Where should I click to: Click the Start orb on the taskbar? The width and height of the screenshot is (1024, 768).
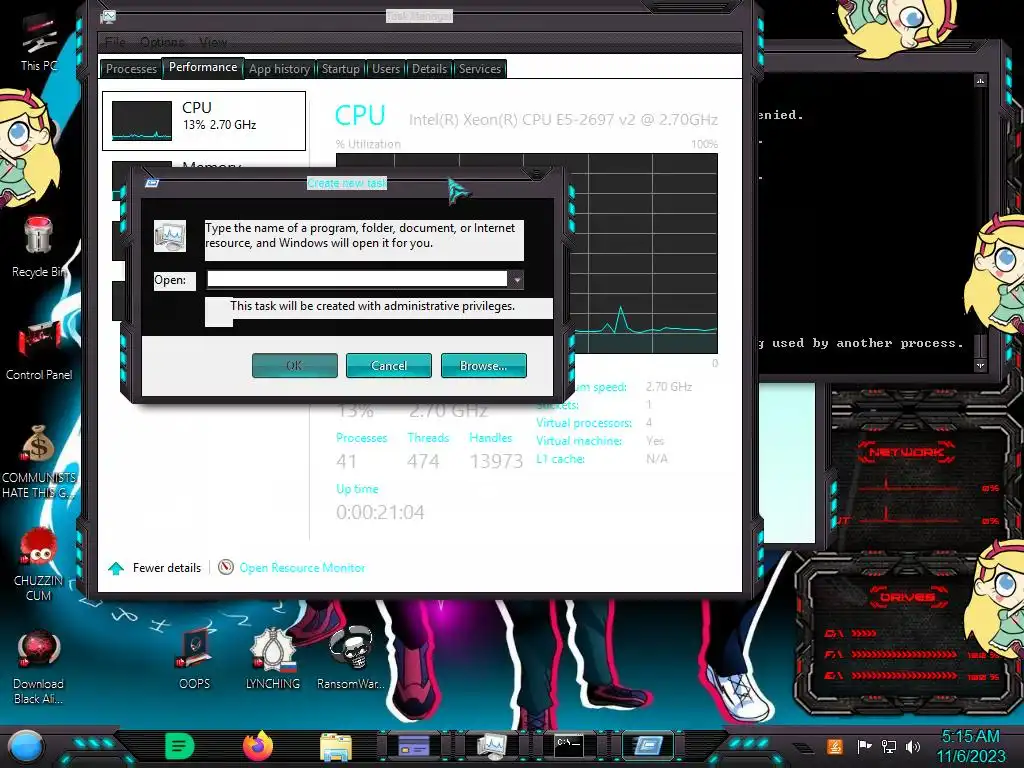pyautogui.click(x=25, y=746)
